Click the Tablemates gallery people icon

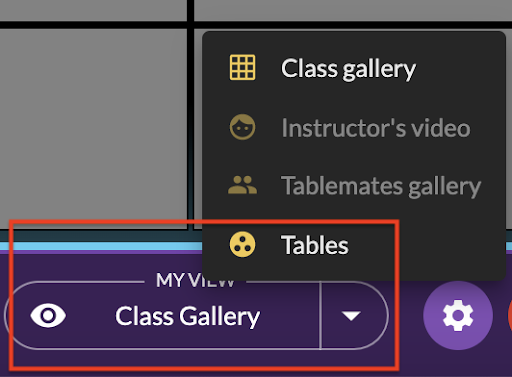(242, 185)
